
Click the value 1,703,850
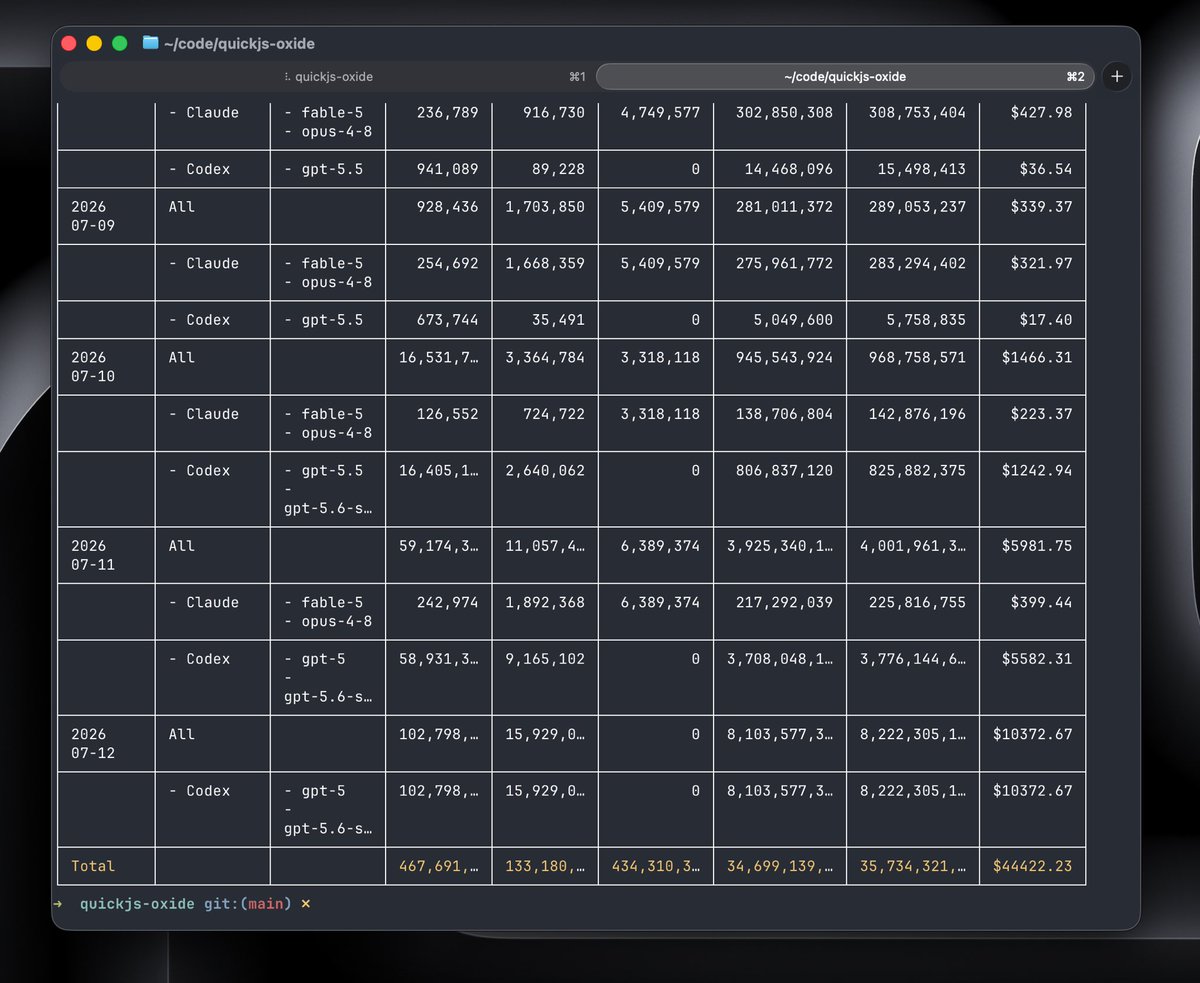(x=545, y=207)
